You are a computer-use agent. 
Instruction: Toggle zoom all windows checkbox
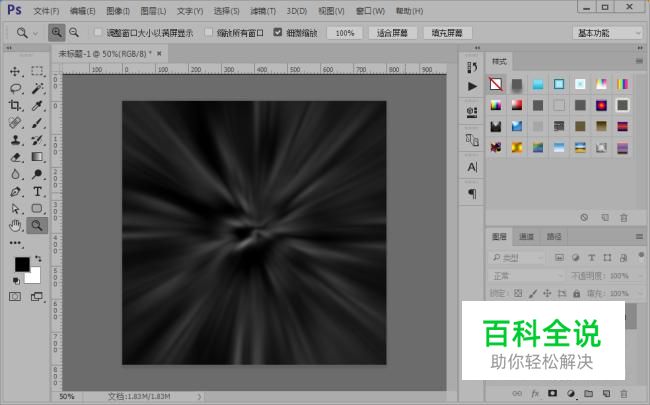pos(209,32)
